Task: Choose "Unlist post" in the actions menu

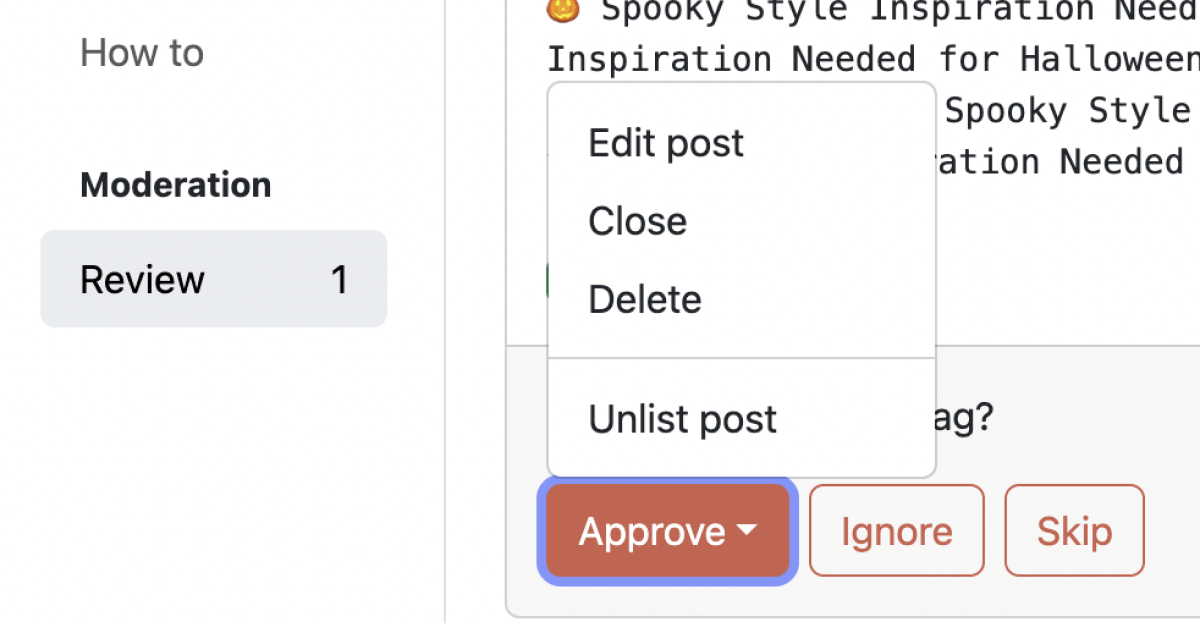Action: point(681,418)
